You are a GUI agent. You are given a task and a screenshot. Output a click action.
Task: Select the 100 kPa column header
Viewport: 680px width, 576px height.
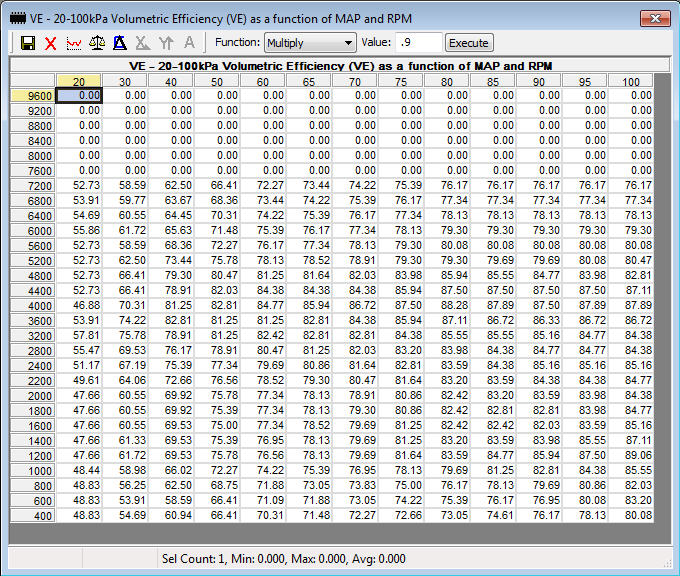click(631, 81)
